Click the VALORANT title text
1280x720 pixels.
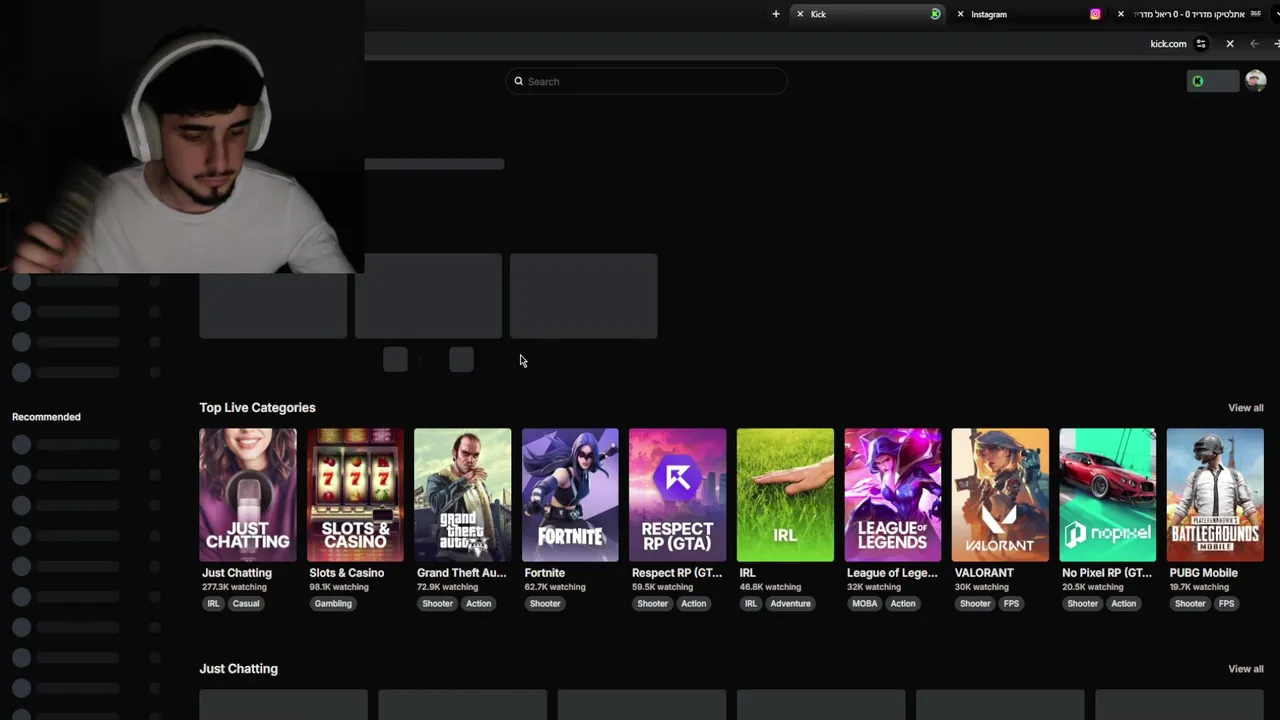(x=984, y=573)
